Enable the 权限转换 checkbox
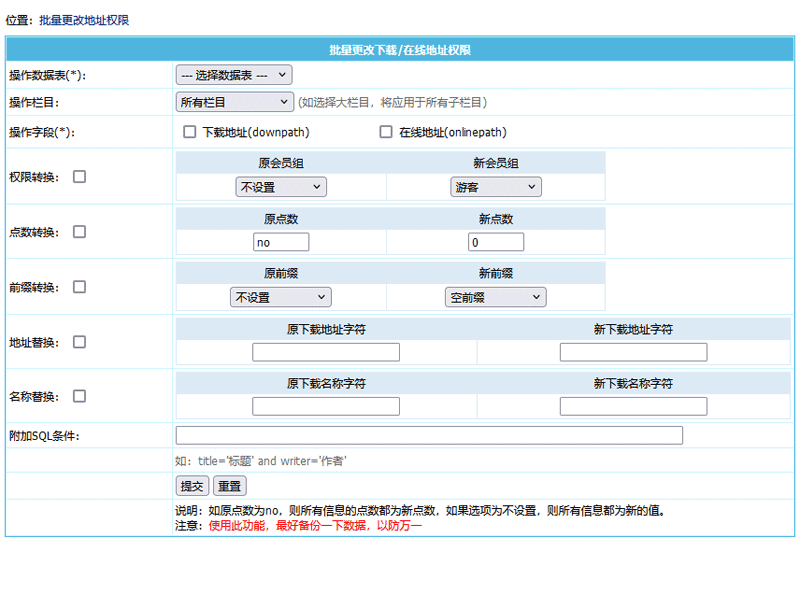This screenshot has width=800, height=609. coord(80,177)
